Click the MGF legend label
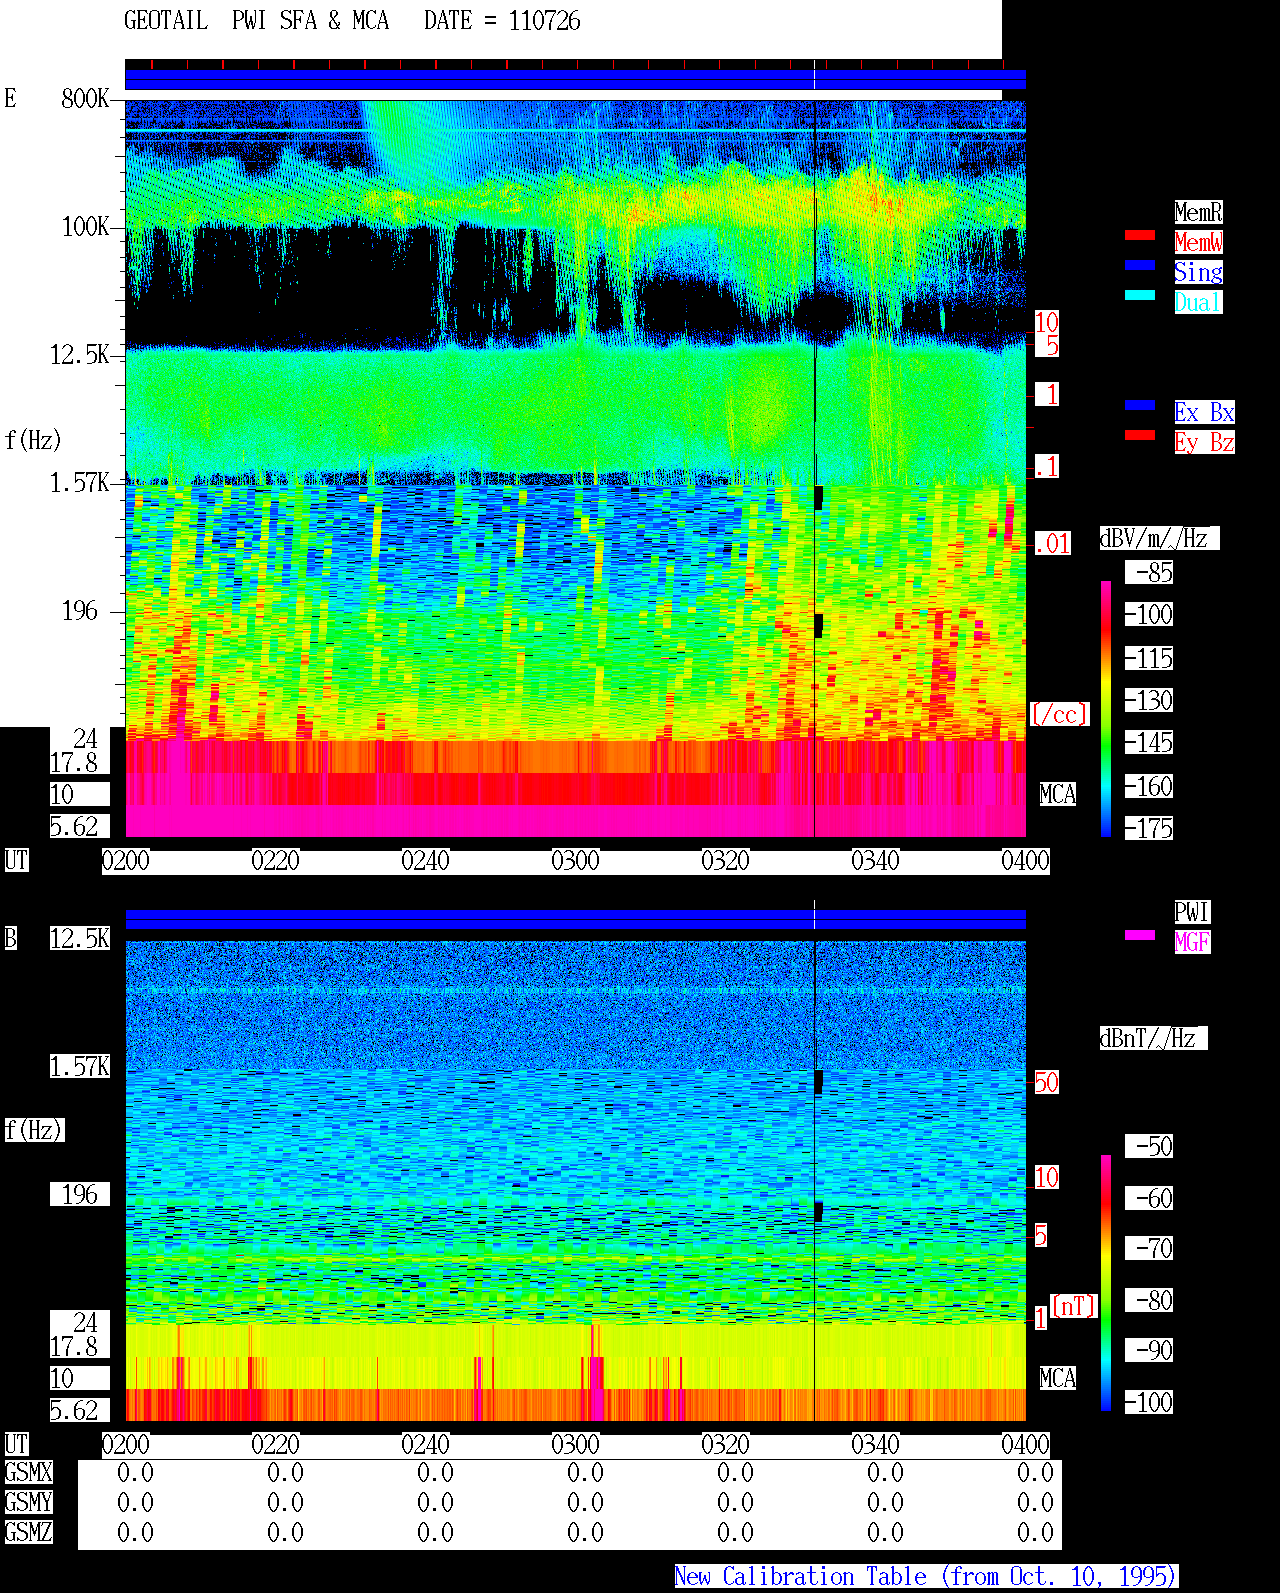 (x=1192, y=942)
